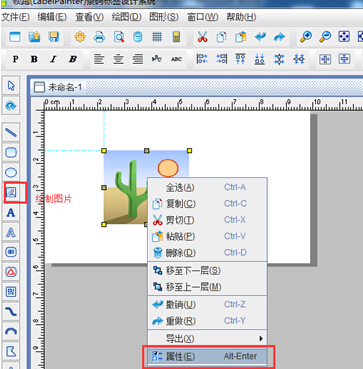Image resolution: width=363 pixels, height=369 pixels.
Task: Open the 文件(F) menu
Action: 16,17
